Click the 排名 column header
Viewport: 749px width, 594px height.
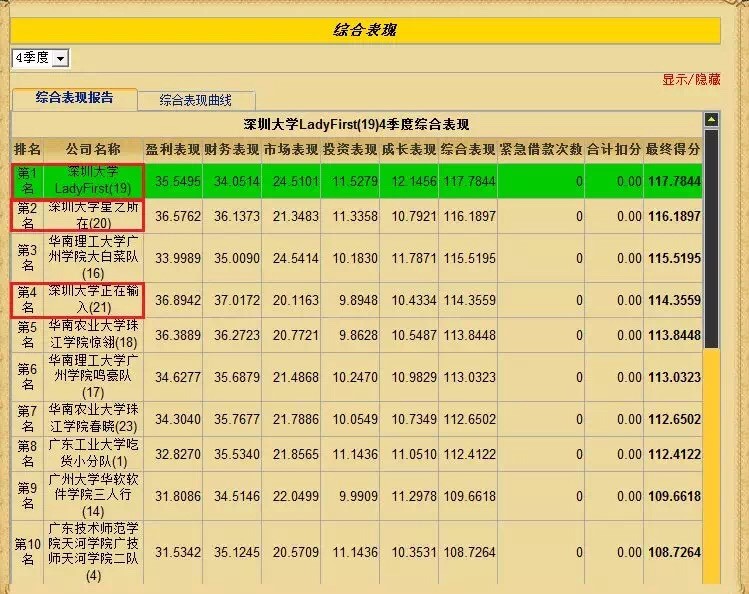pos(27,149)
